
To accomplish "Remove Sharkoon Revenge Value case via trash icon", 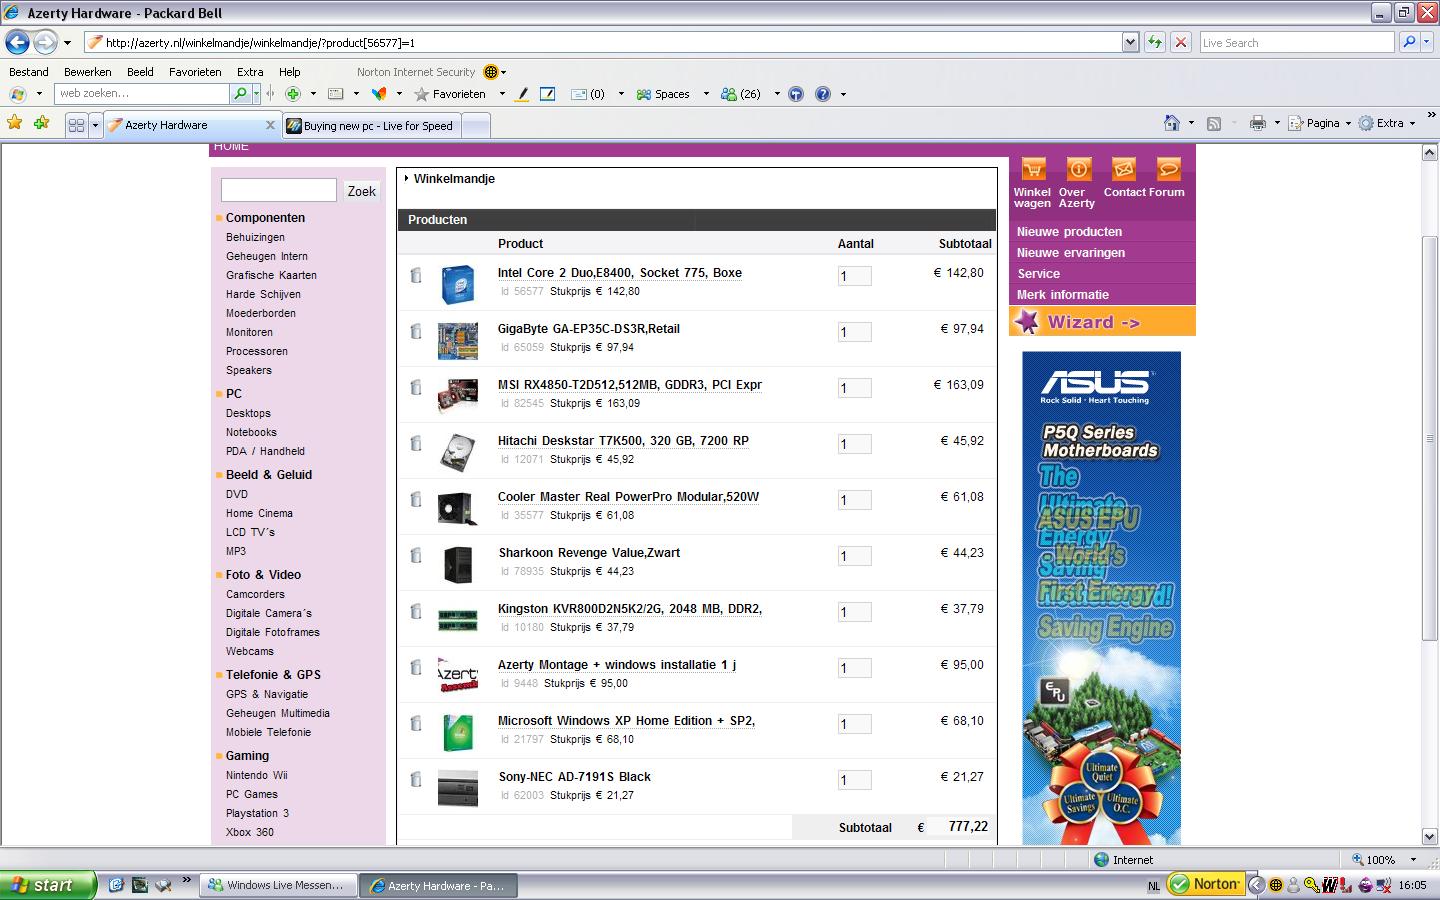I will pos(416,555).
